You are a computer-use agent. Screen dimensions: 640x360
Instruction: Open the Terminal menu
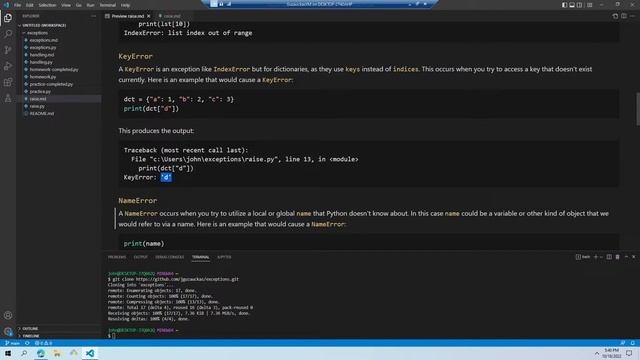coord(108,5)
